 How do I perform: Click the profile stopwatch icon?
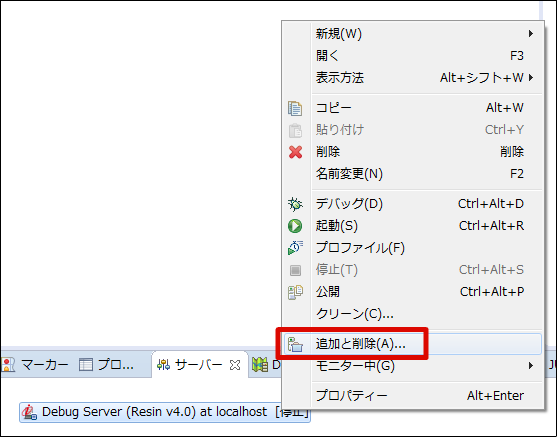click(295, 248)
